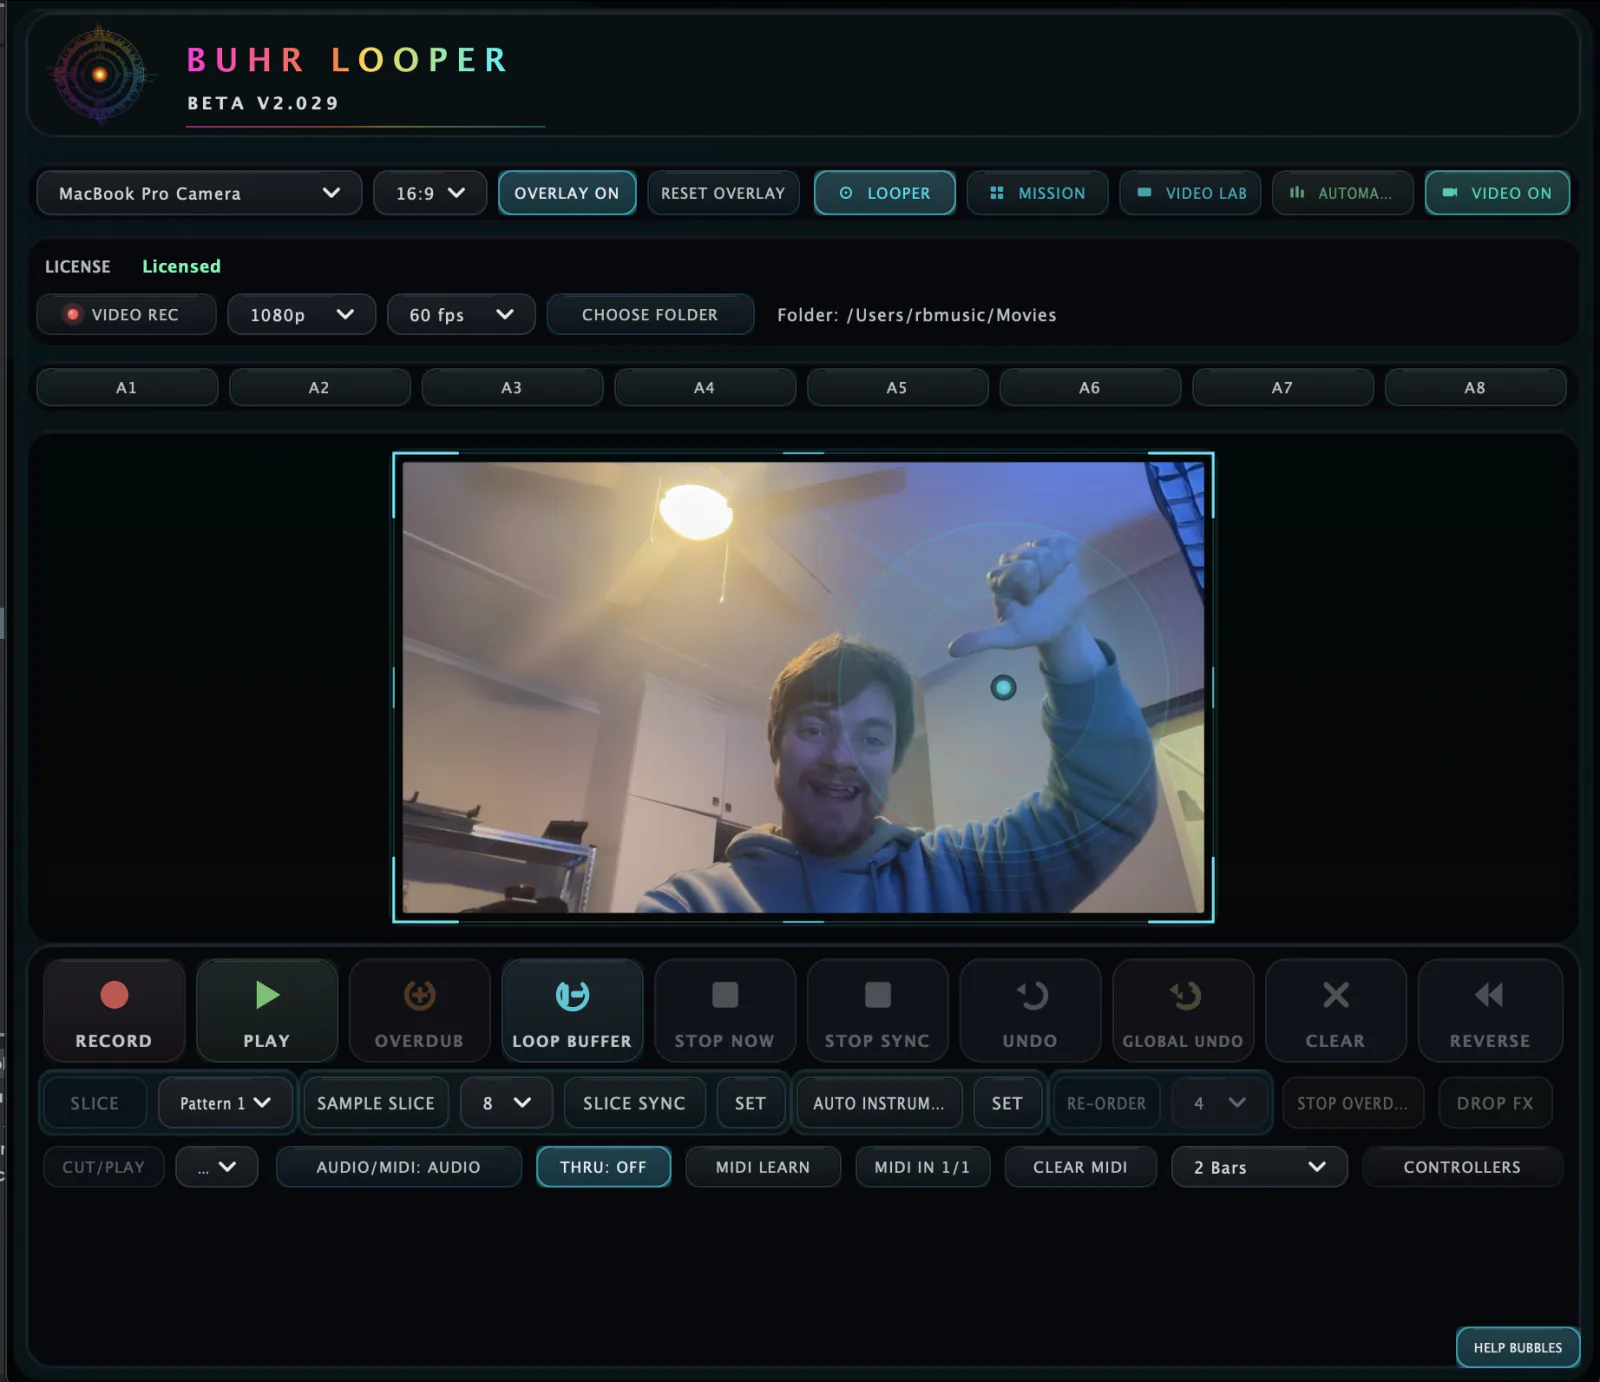The image size is (1600, 1382).
Task: Open the Pattern 1 dropdown
Action: [225, 1103]
